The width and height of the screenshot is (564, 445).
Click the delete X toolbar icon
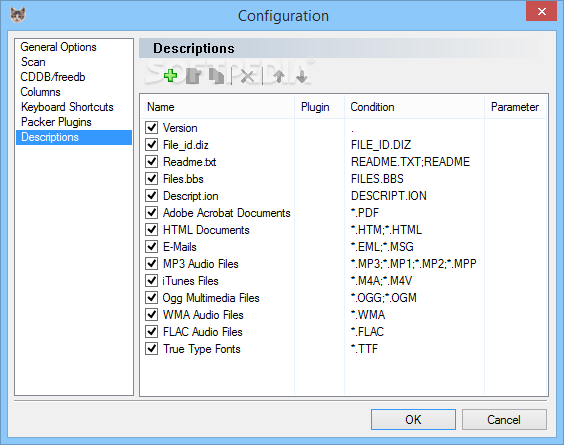(247, 76)
